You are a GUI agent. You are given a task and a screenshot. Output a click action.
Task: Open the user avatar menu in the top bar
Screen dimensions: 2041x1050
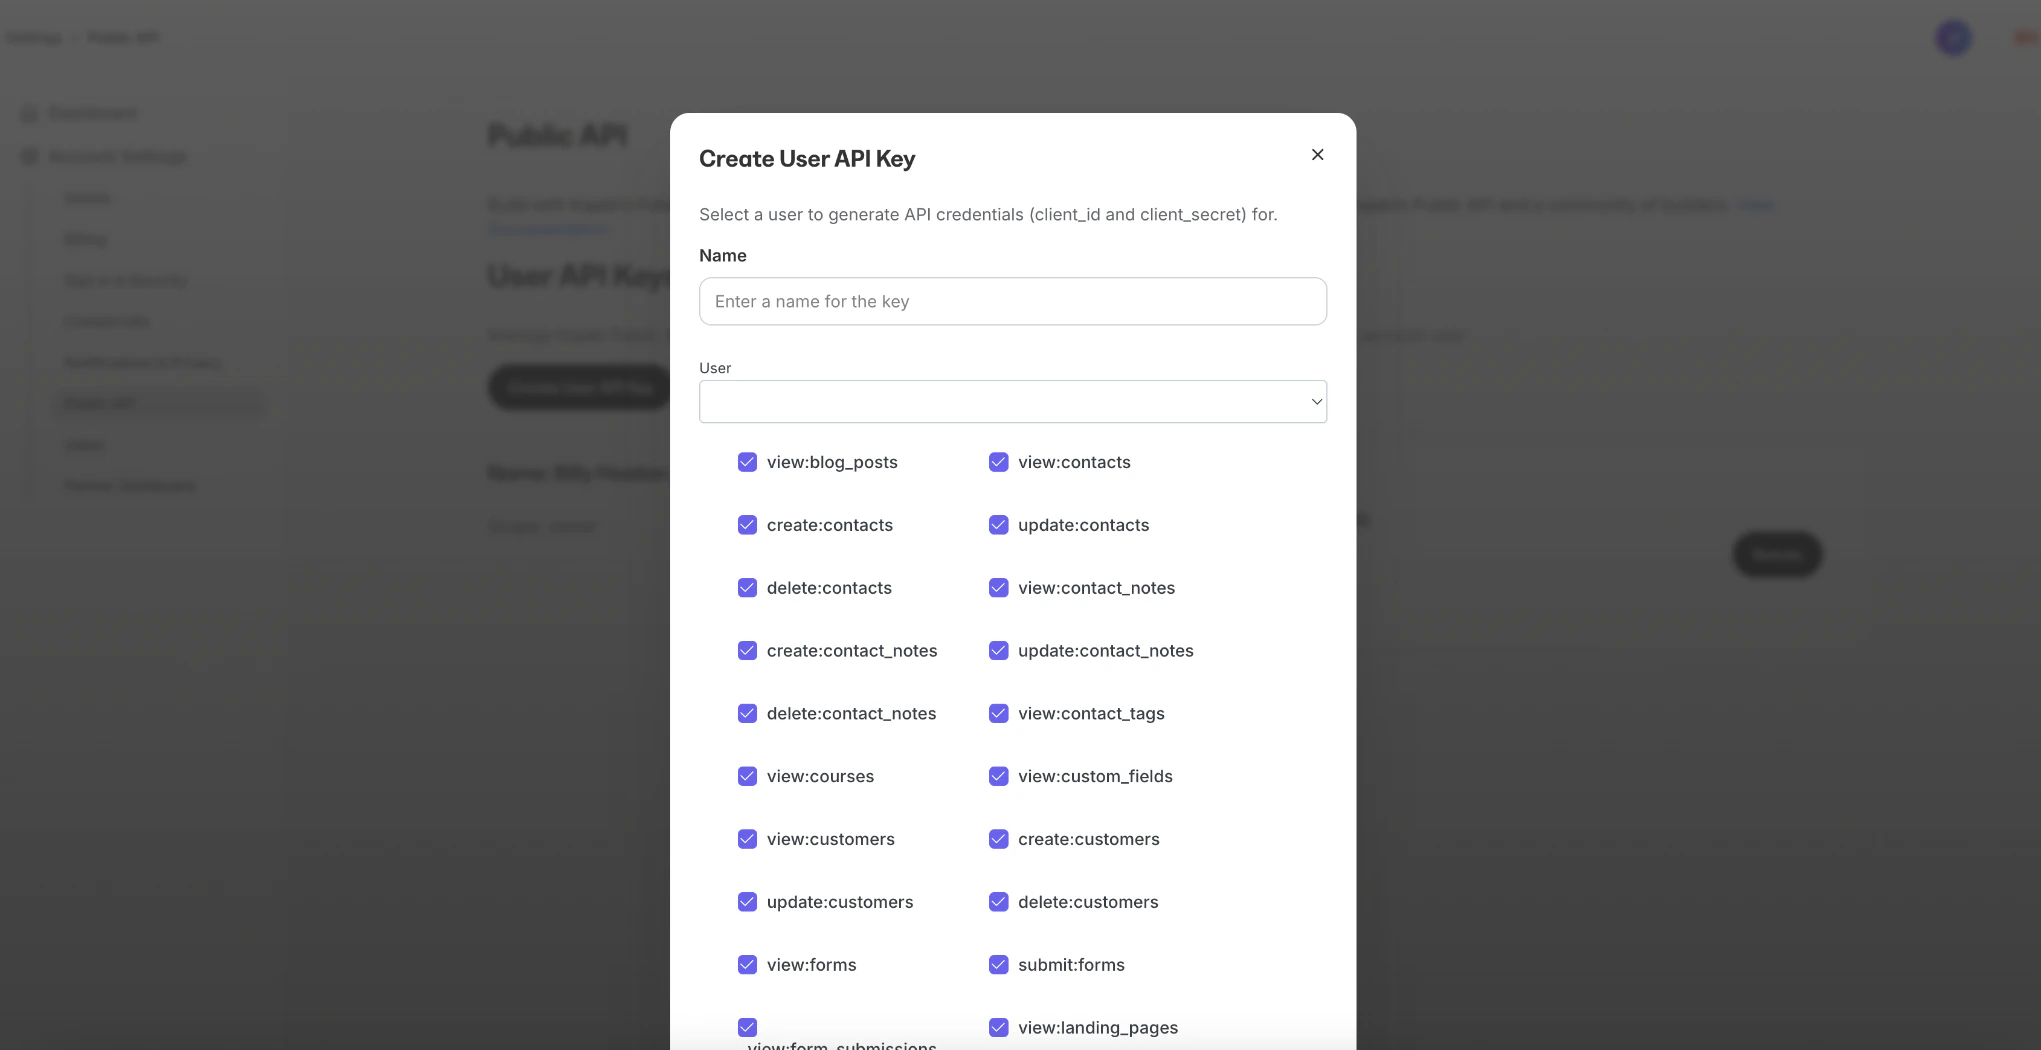pos(1953,37)
